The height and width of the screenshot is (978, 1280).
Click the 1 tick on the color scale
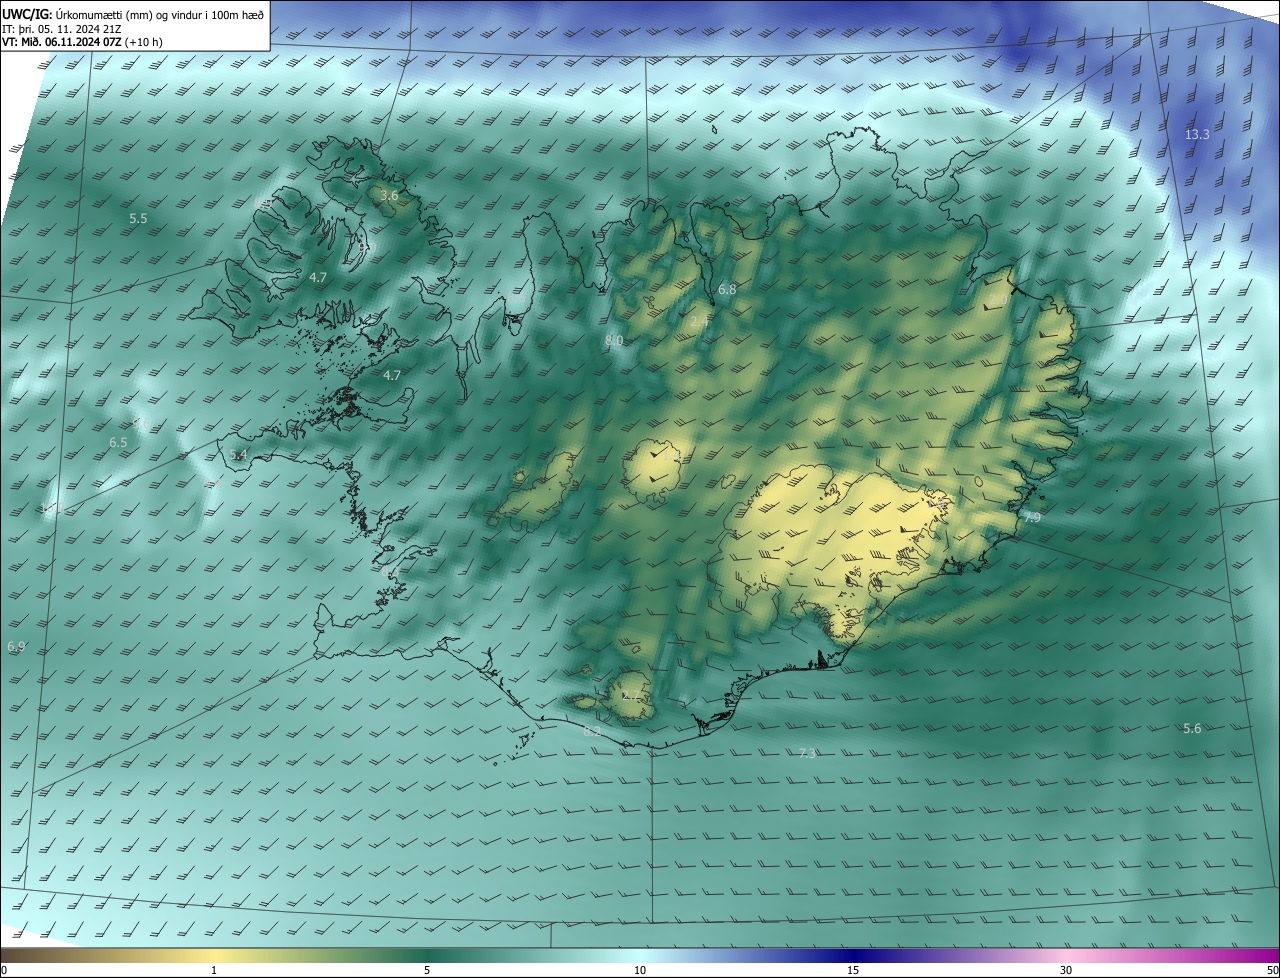coord(214,970)
